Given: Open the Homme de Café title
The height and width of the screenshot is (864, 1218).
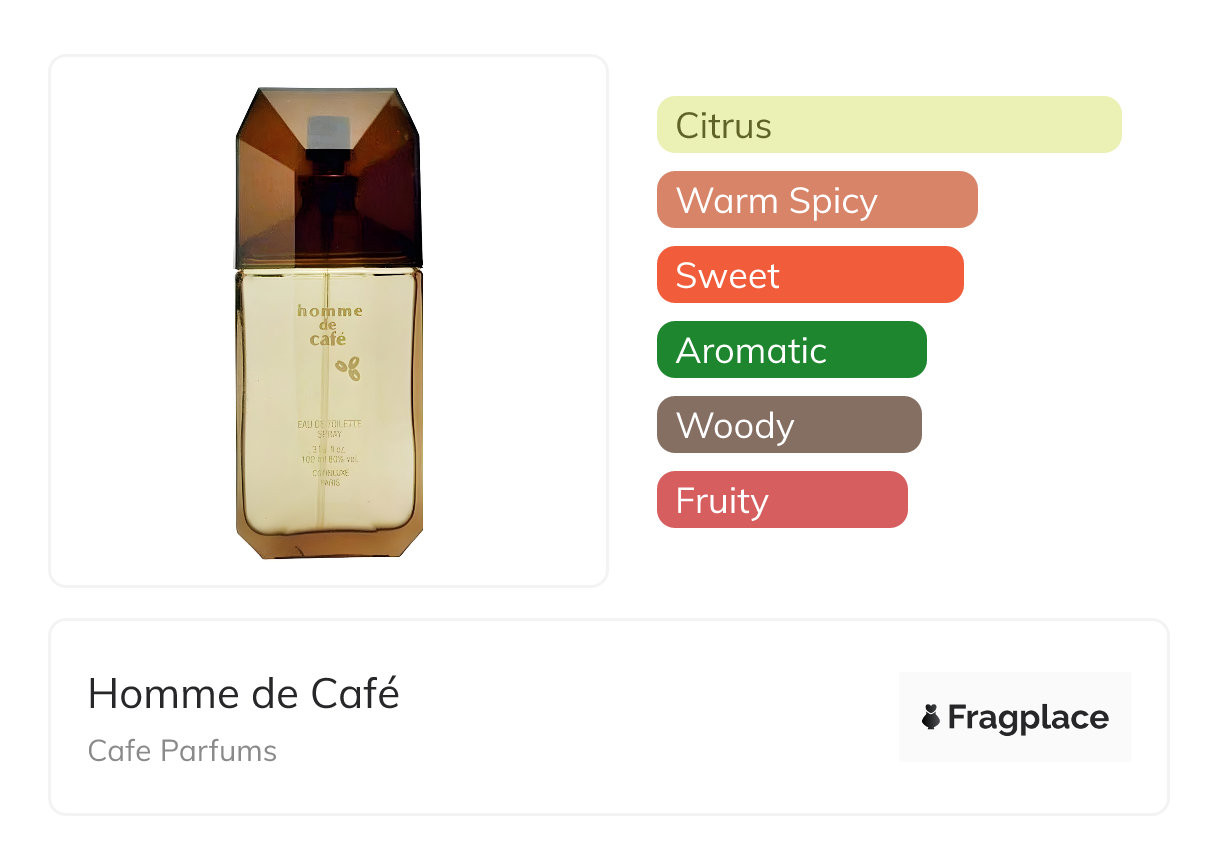Looking at the screenshot, I should coord(243,694).
